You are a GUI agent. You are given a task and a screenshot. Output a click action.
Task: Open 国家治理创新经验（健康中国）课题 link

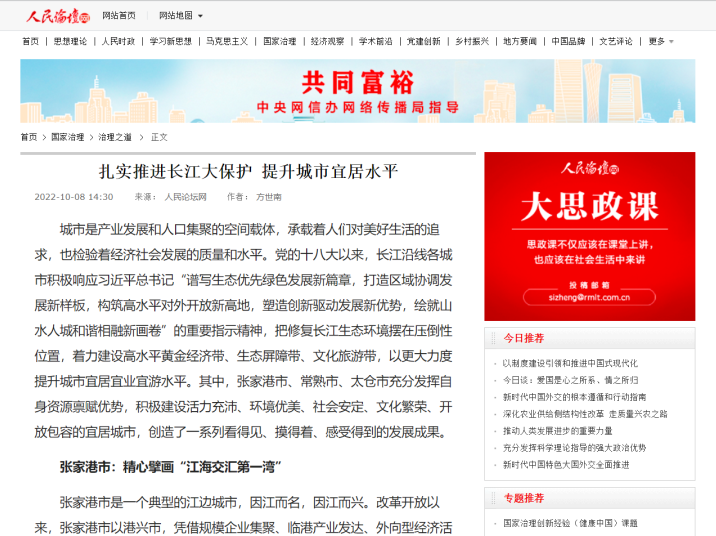pyautogui.click(x=570, y=523)
